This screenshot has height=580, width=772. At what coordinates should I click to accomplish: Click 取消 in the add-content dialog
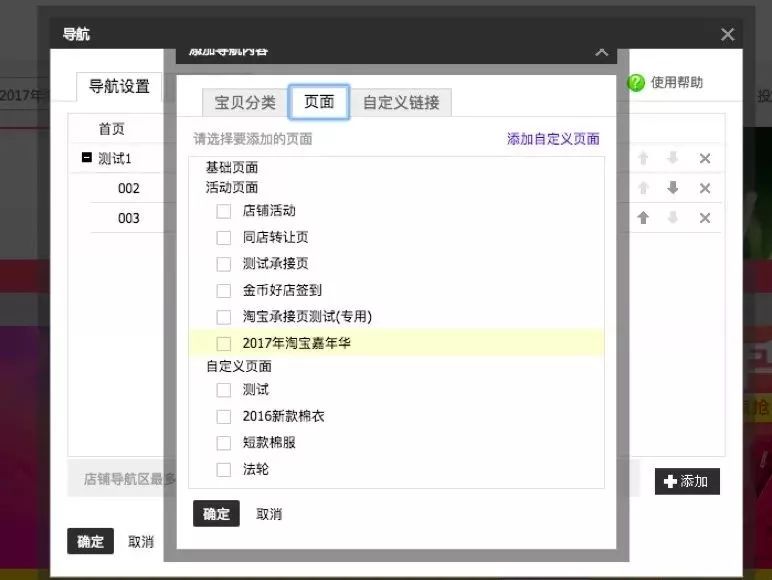coord(269,514)
